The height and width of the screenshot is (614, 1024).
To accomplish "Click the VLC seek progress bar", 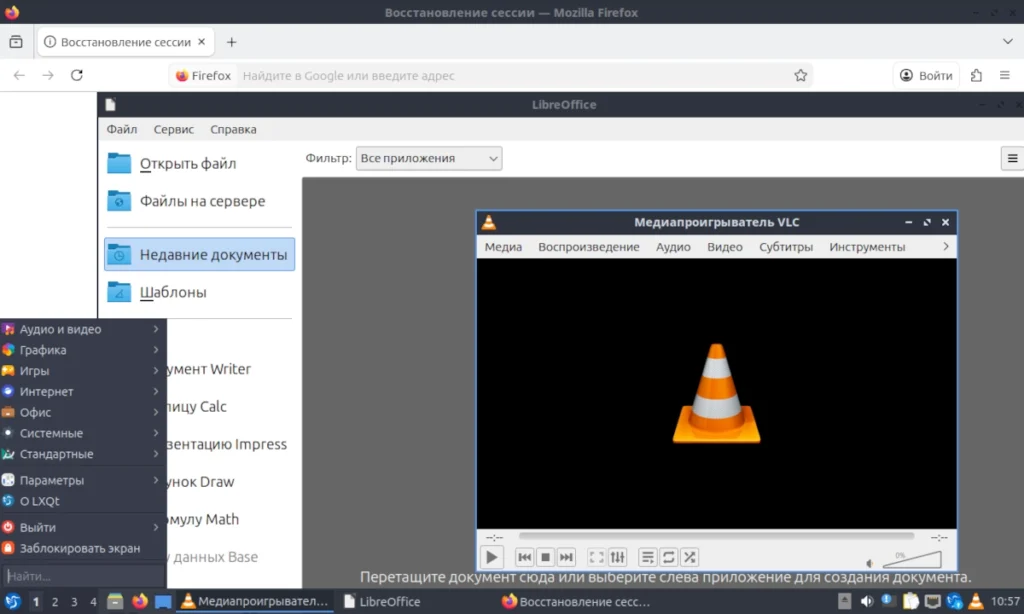I will 716,536.
